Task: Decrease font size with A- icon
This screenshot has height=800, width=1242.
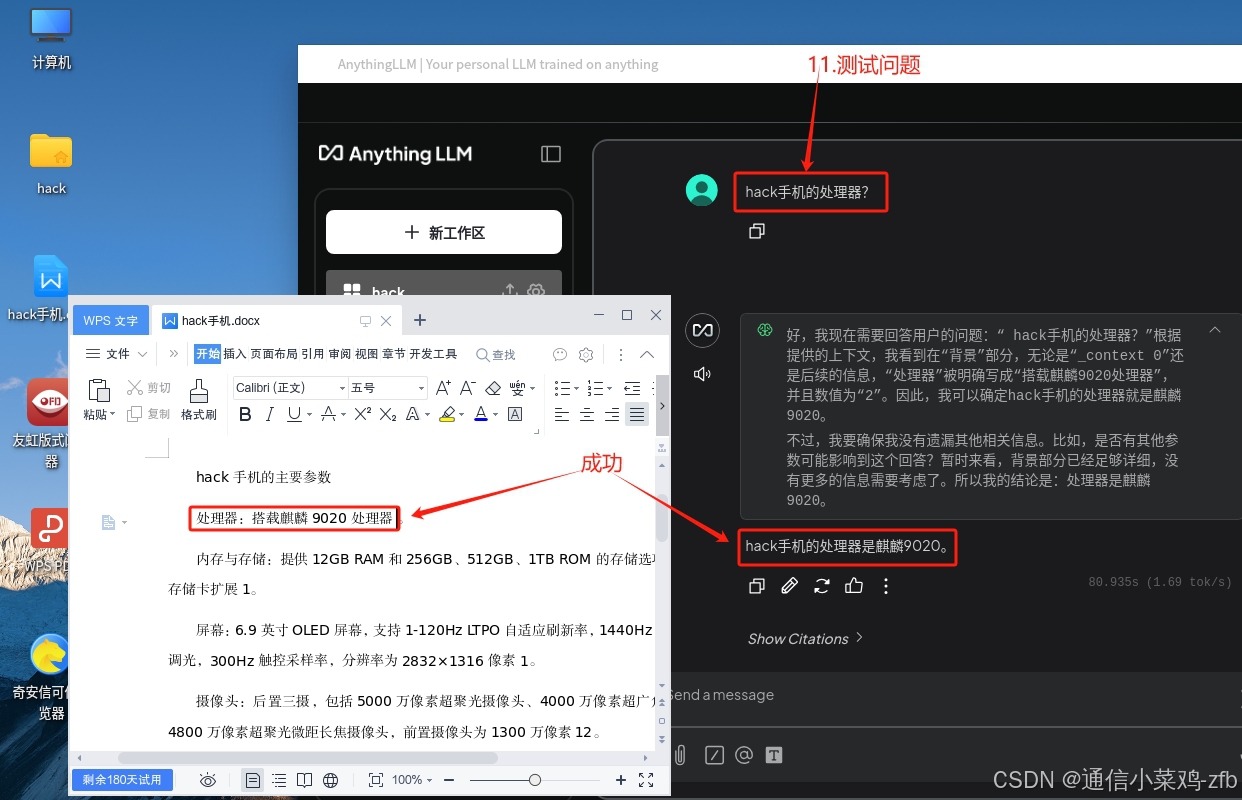Action: tap(468, 388)
